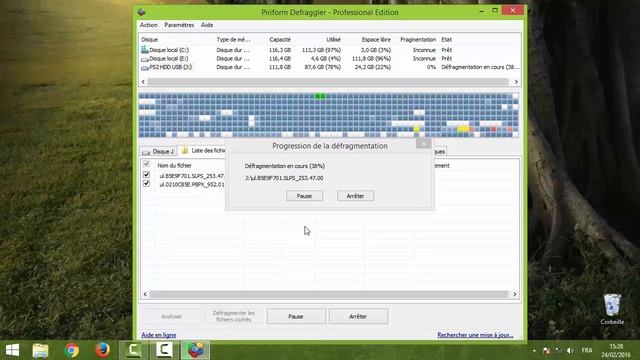The height and width of the screenshot is (360, 640).
Task: Open the Aide en ligne link
Action: [x=159, y=335]
